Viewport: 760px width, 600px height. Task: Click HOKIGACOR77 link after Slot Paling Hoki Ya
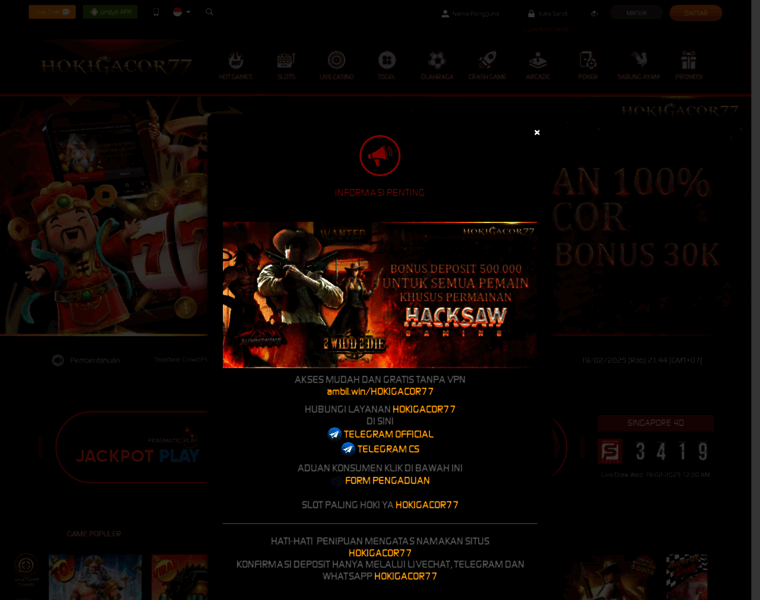[x=427, y=505]
